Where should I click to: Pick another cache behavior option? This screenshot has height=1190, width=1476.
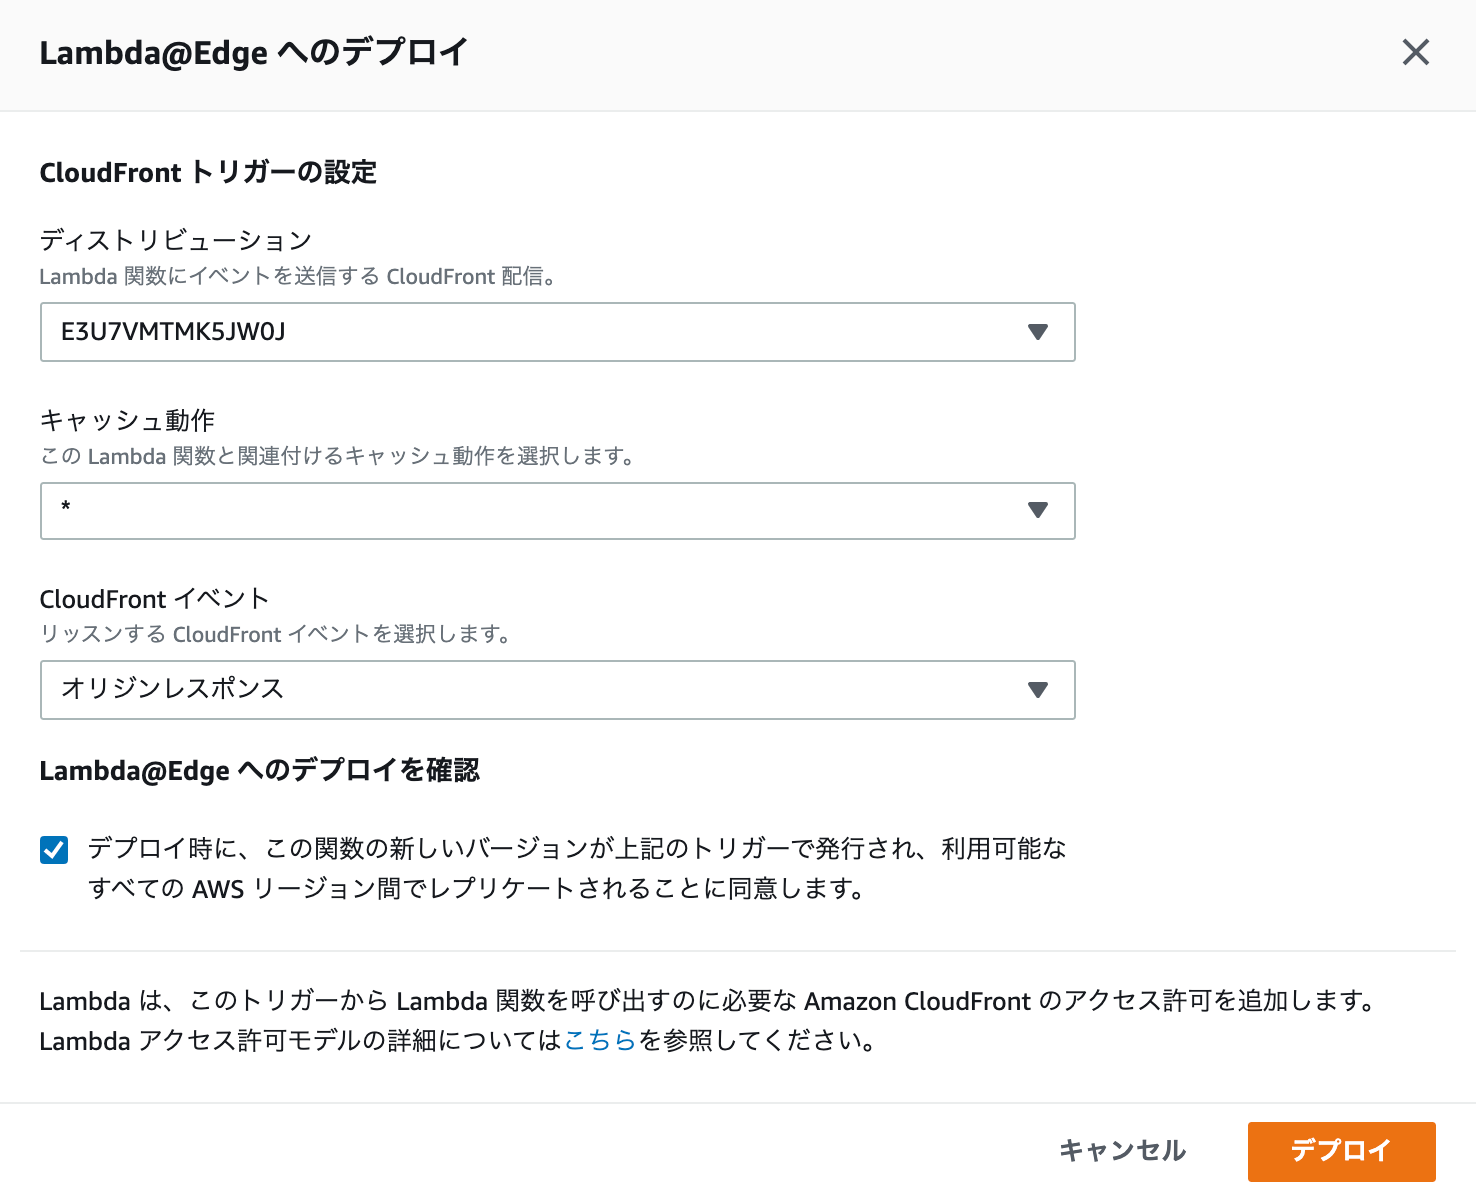[557, 511]
